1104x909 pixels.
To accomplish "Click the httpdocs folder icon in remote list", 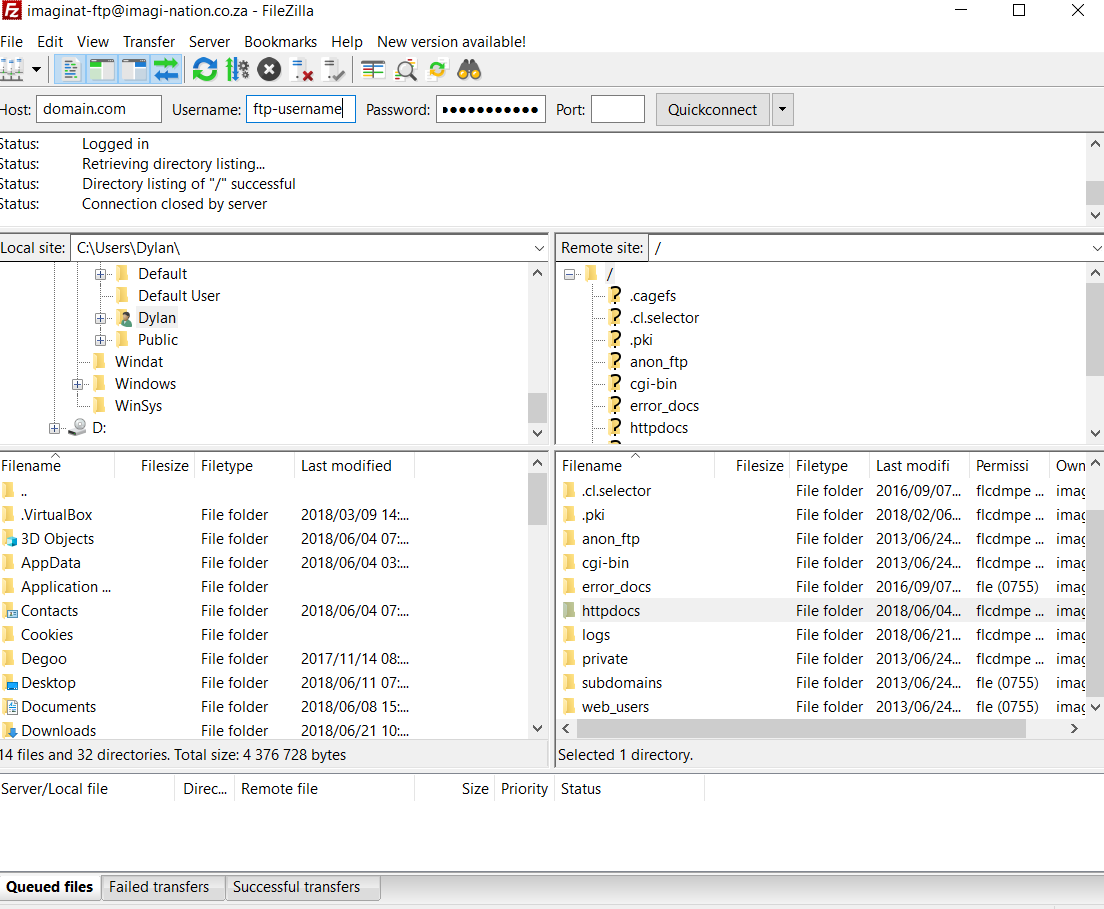I will 570,610.
